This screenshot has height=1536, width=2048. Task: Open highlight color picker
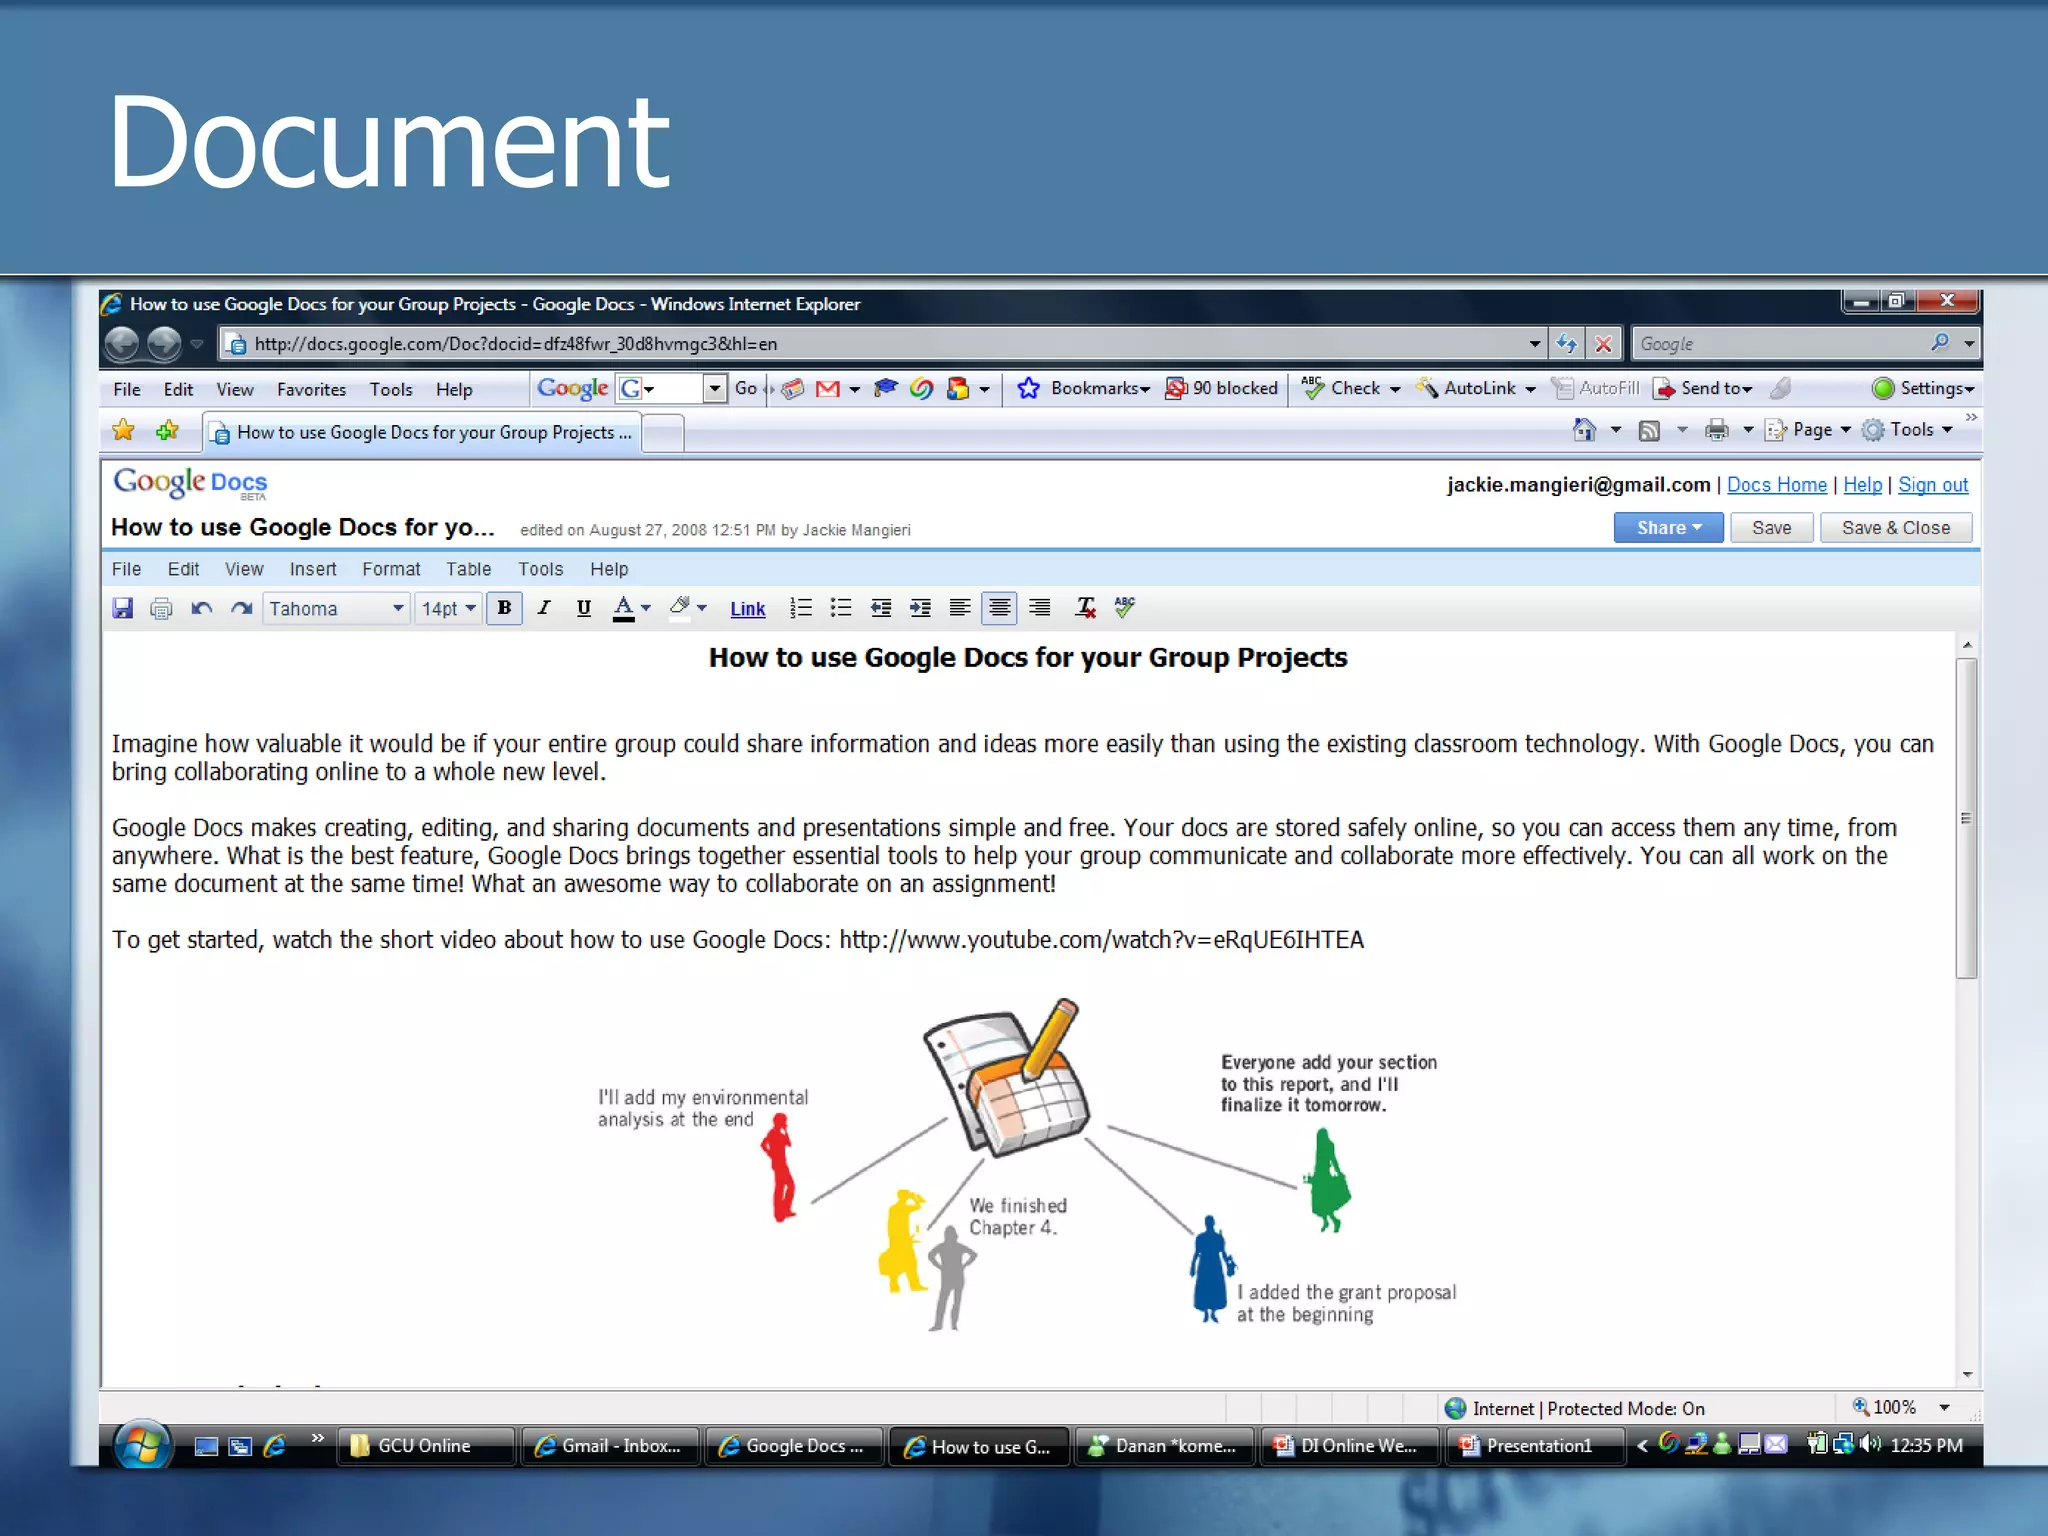pyautogui.click(x=687, y=608)
